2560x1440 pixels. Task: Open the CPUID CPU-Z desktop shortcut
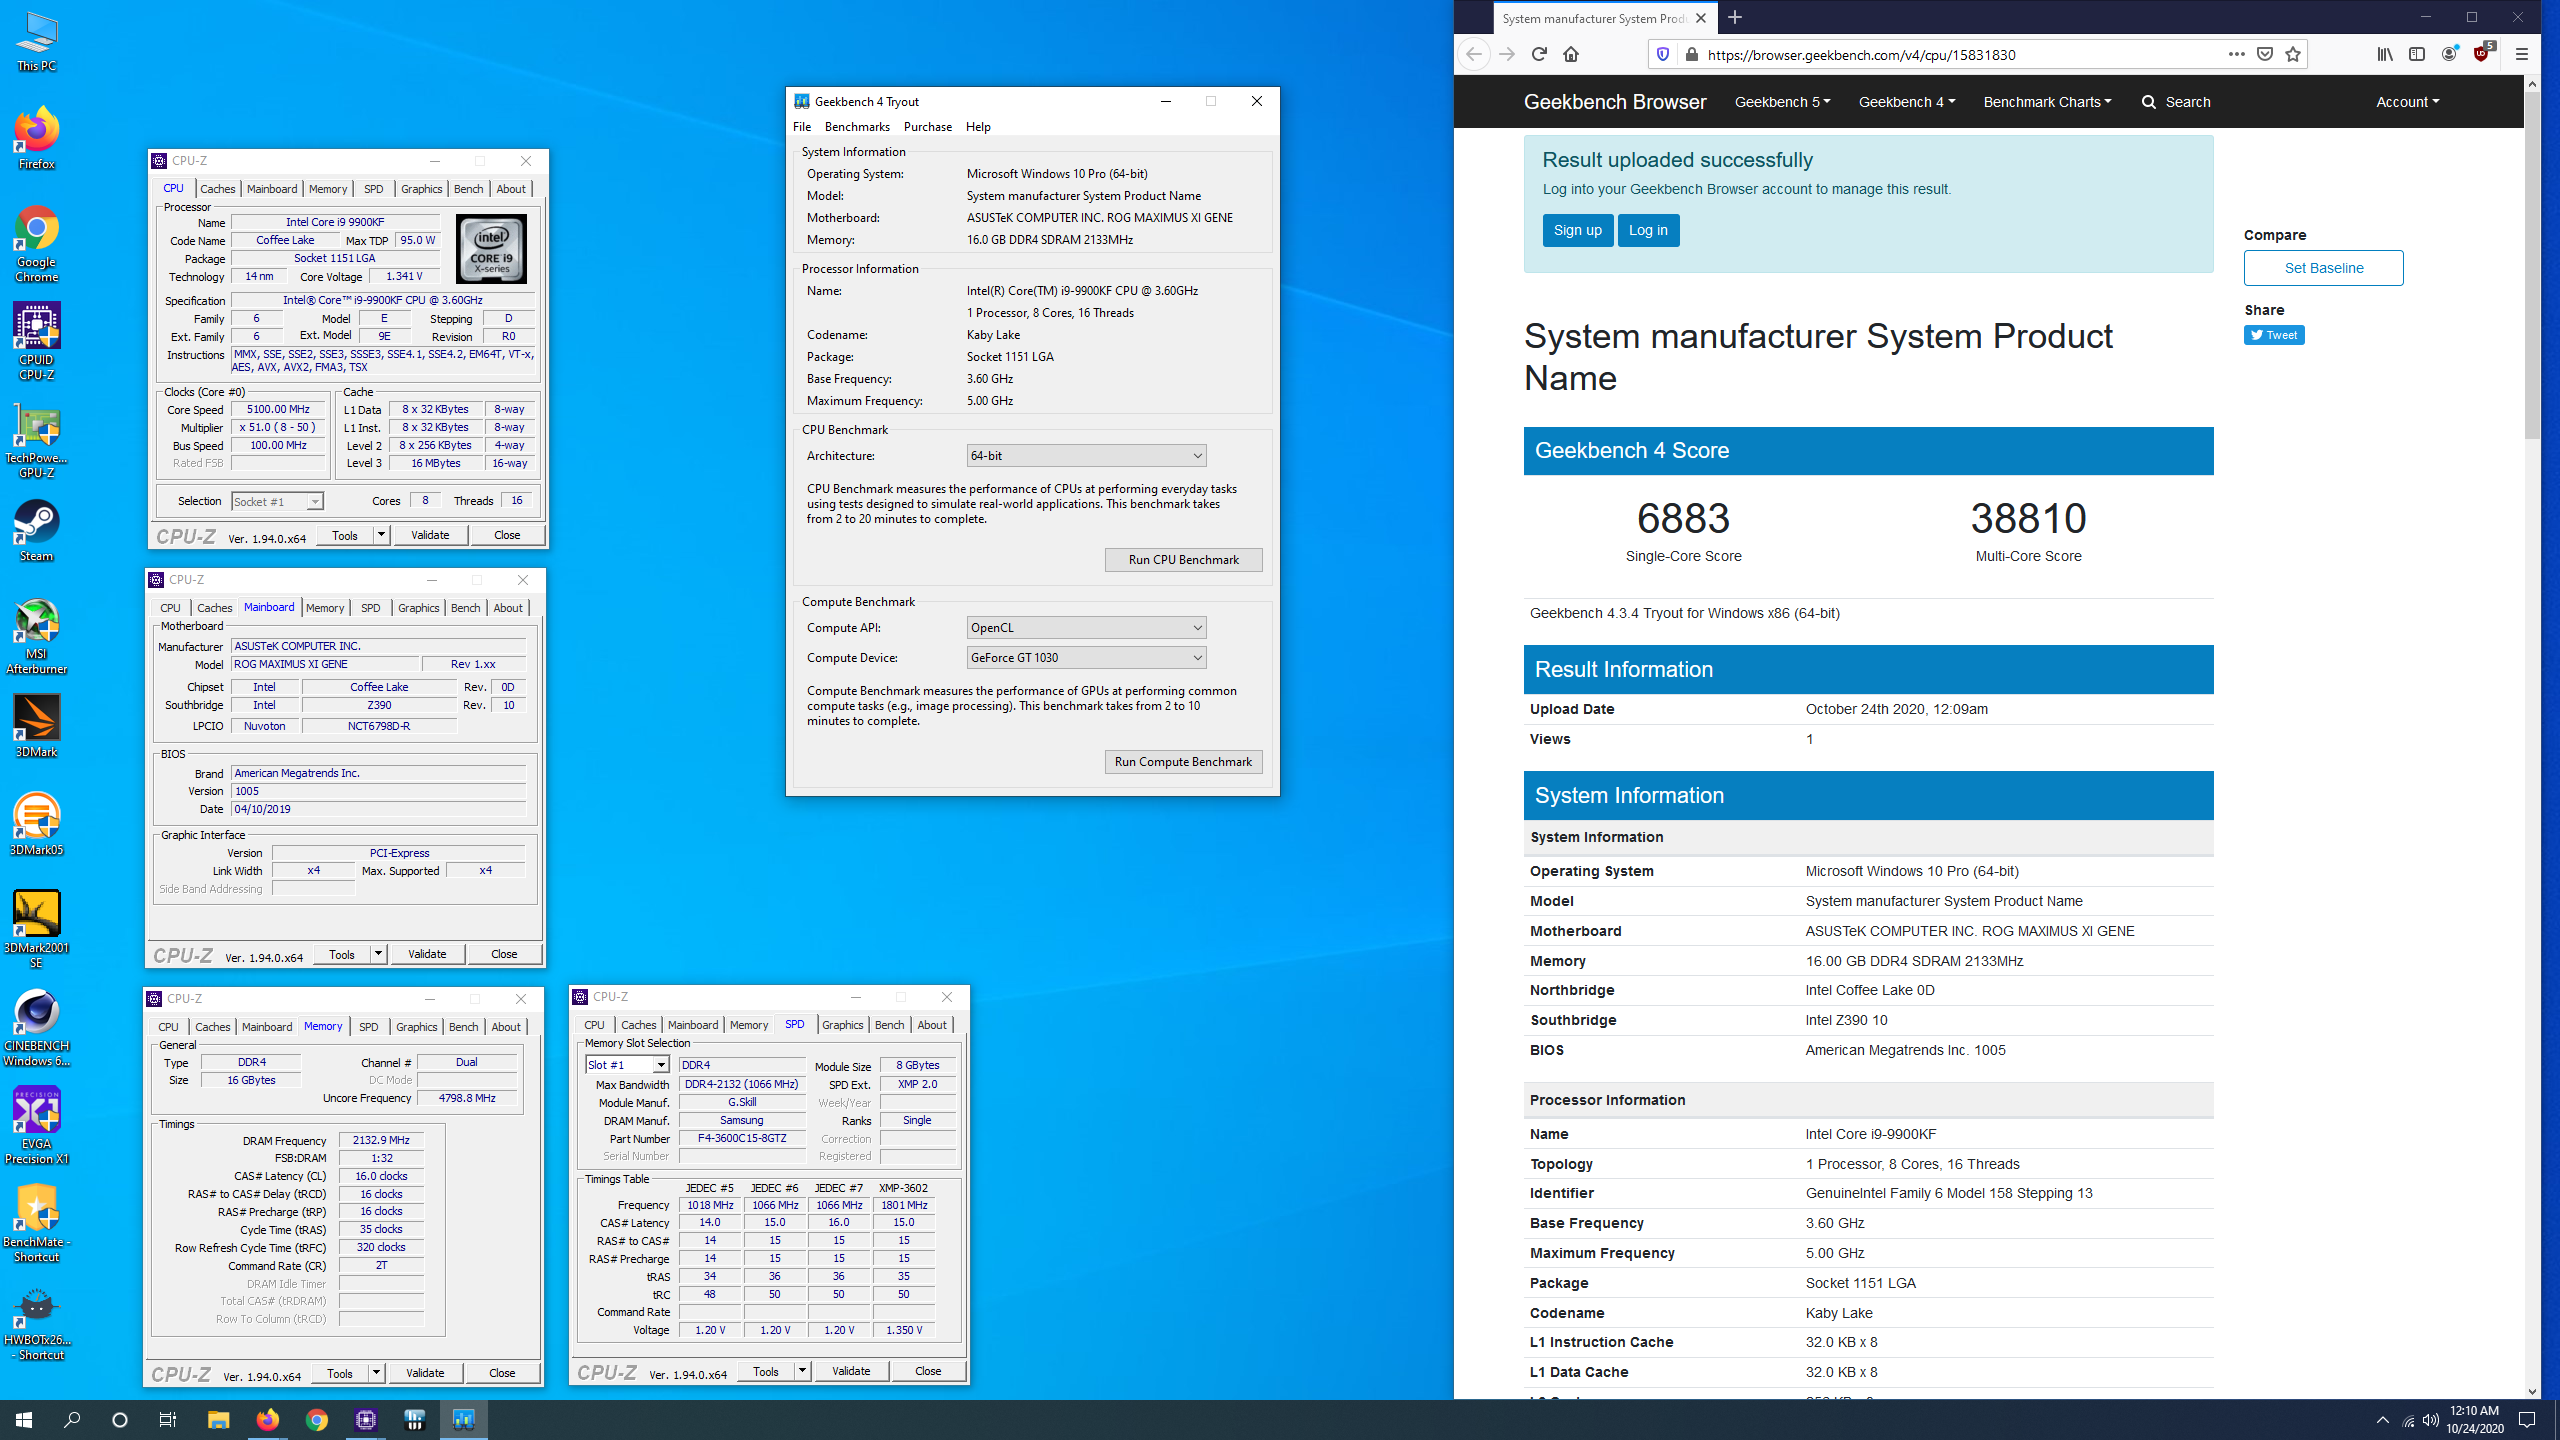[x=37, y=342]
